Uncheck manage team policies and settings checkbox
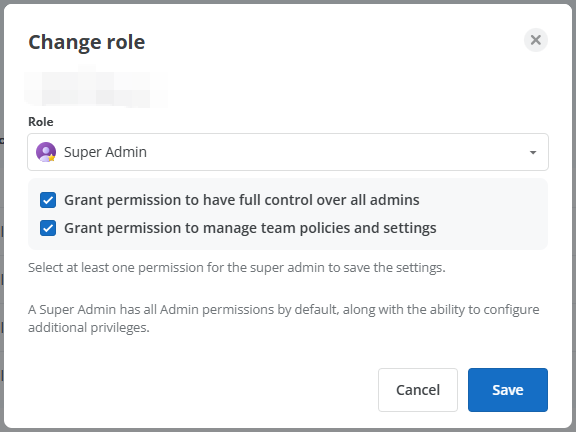This screenshot has height=432, width=576. (48, 228)
